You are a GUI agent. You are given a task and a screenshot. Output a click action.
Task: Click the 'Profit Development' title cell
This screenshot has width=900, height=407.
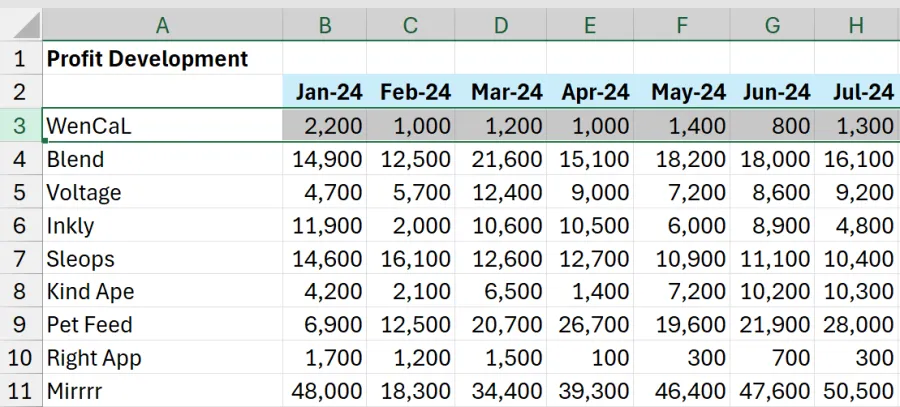[x=162, y=58]
